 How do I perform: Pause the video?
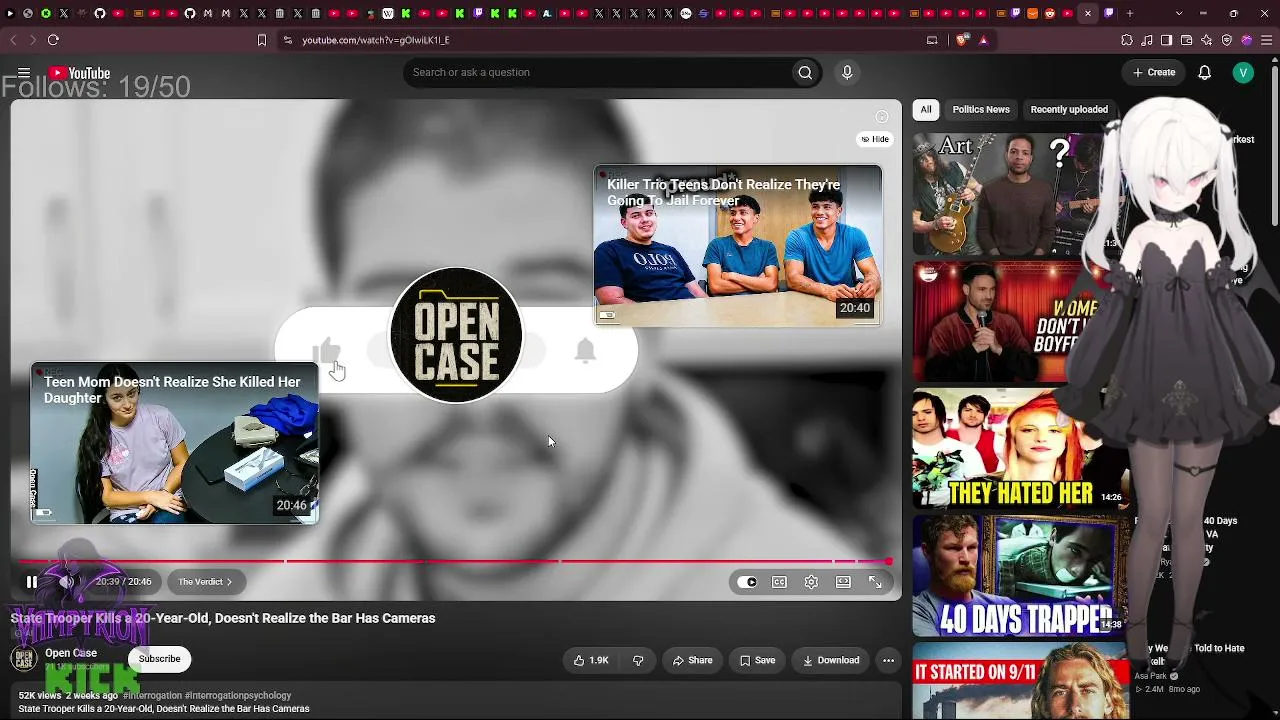click(32, 582)
